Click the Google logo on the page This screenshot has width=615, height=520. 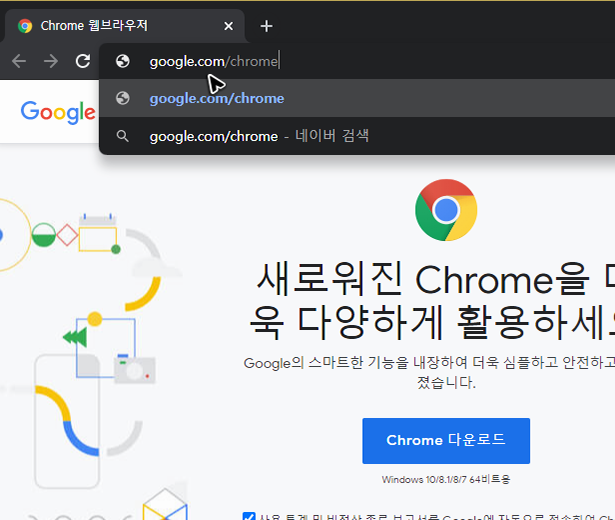click(x=58, y=112)
